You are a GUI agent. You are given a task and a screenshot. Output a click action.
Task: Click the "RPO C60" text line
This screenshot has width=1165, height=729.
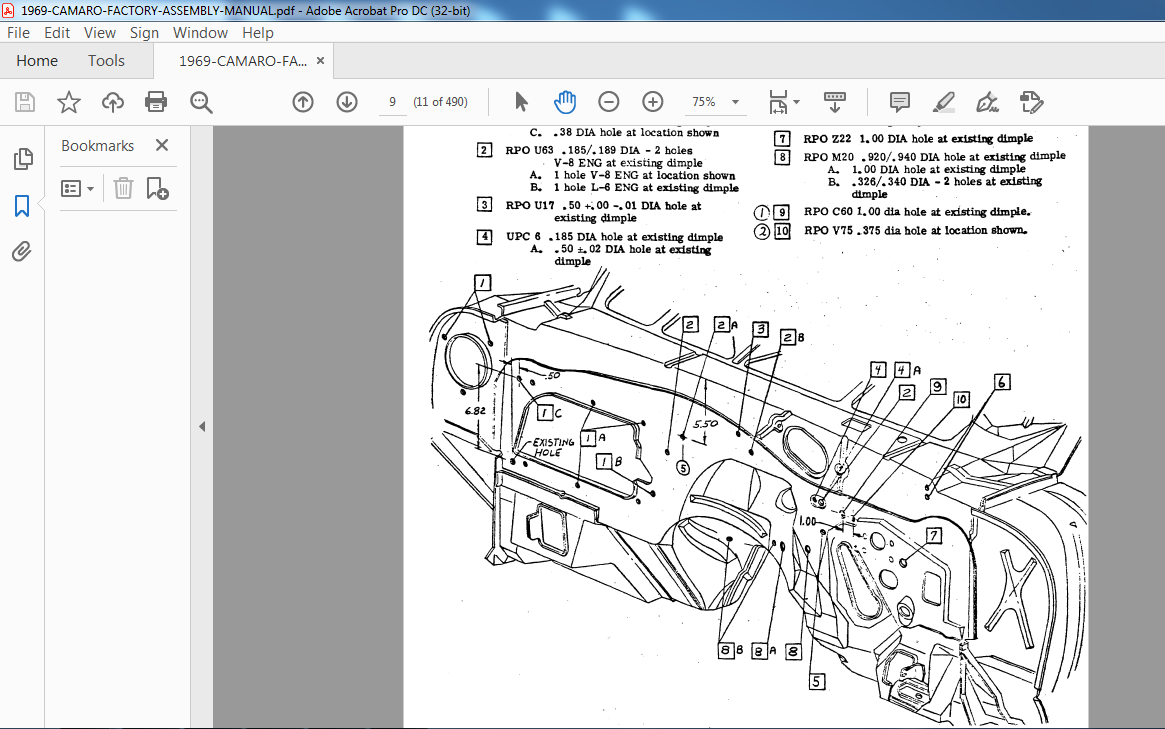point(917,212)
